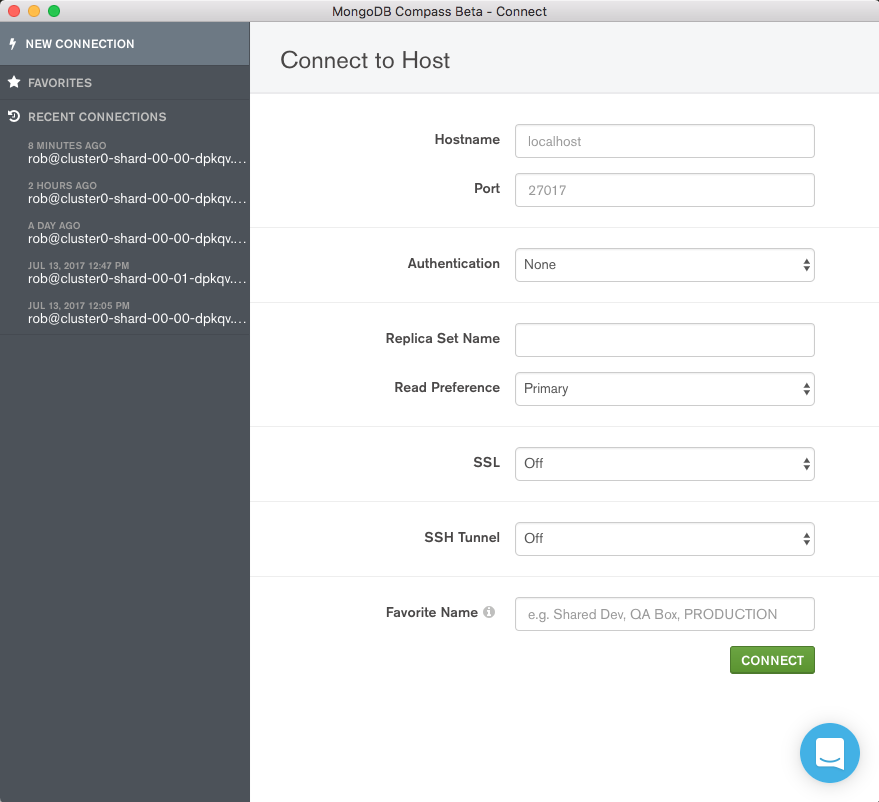Open the SSL dropdown
The image size is (879, 802).
pos(664,463)
